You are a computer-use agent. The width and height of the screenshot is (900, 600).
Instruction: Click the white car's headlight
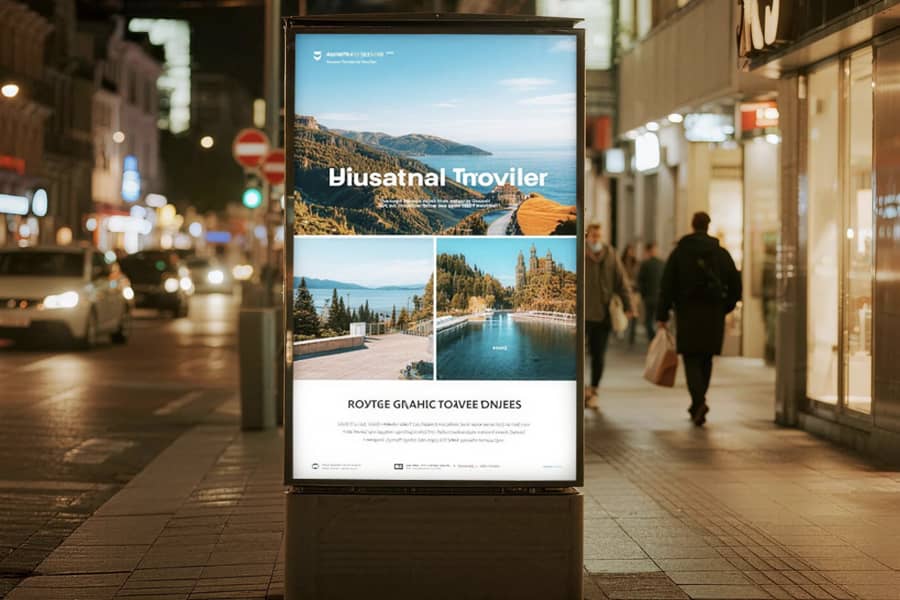pos(61,300)
